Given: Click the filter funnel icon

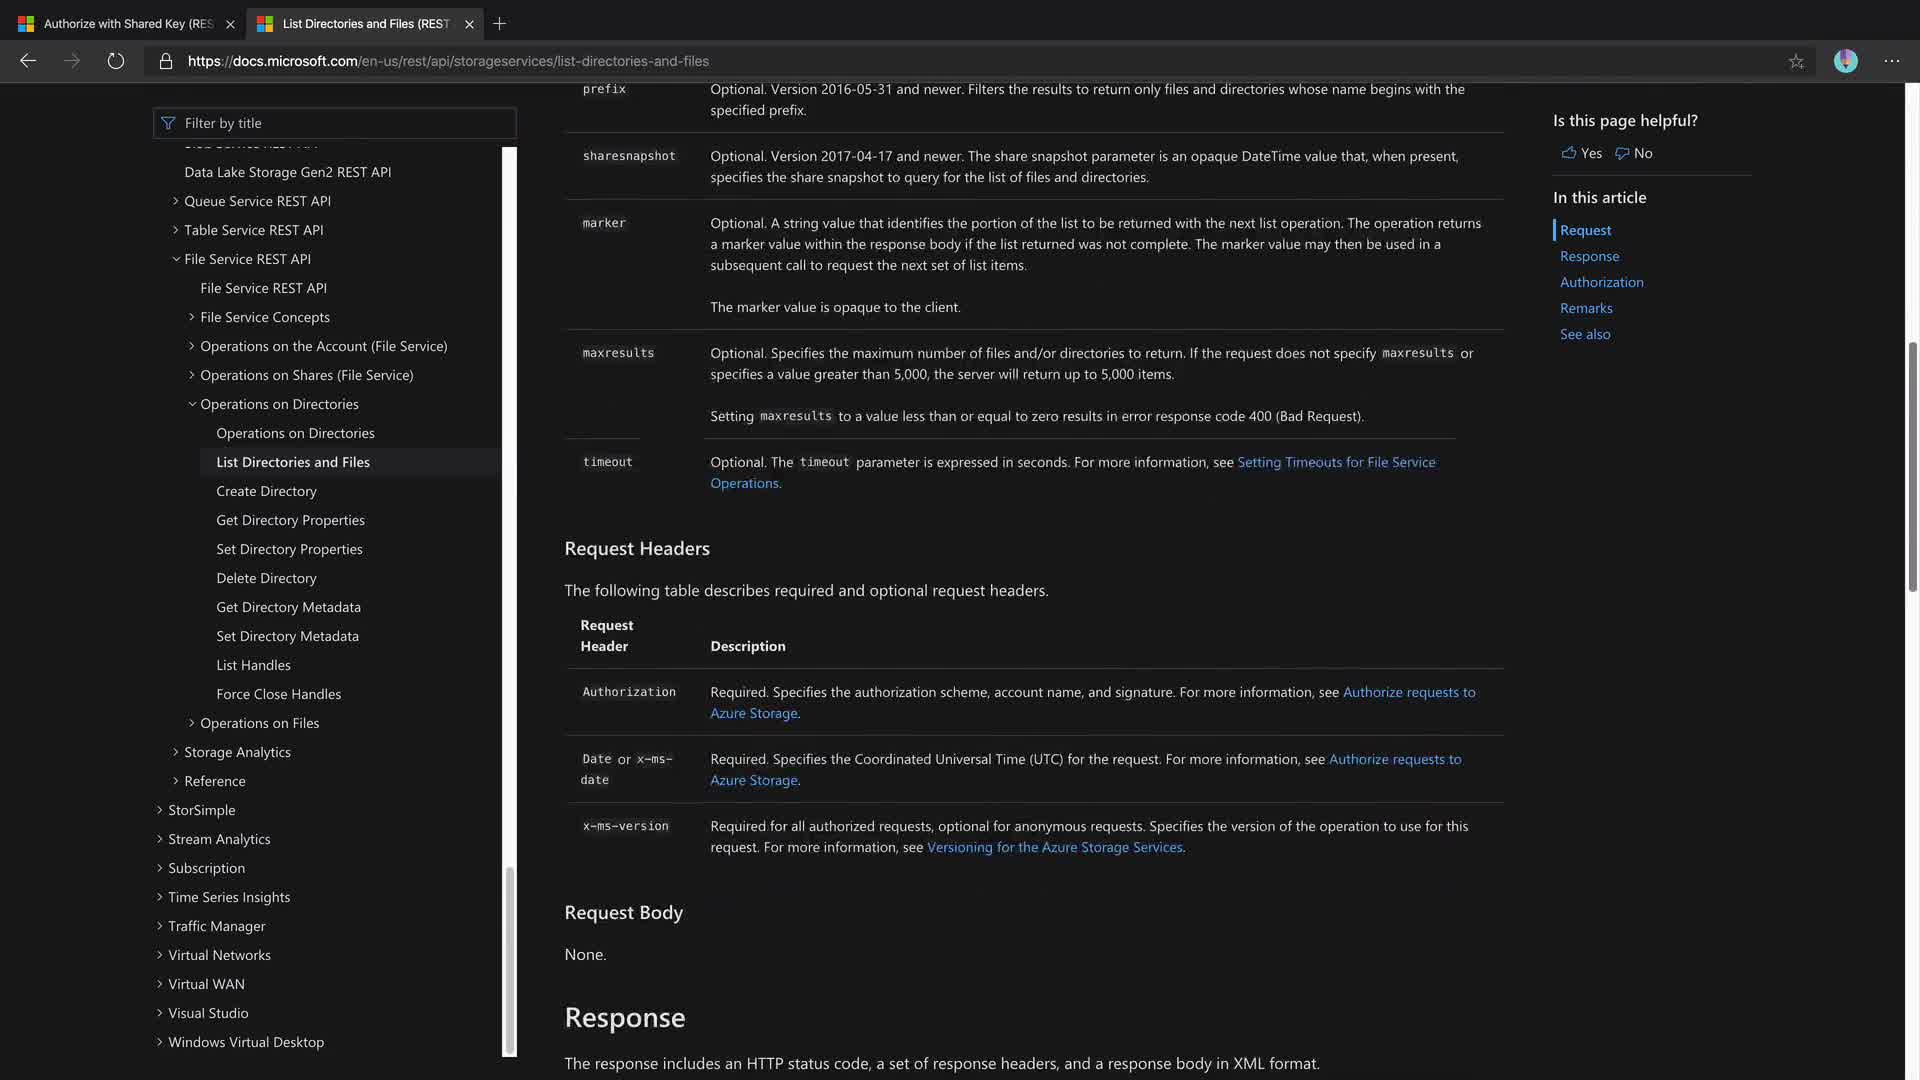Looking at the screenshot, I should click(x=168, y=123).
